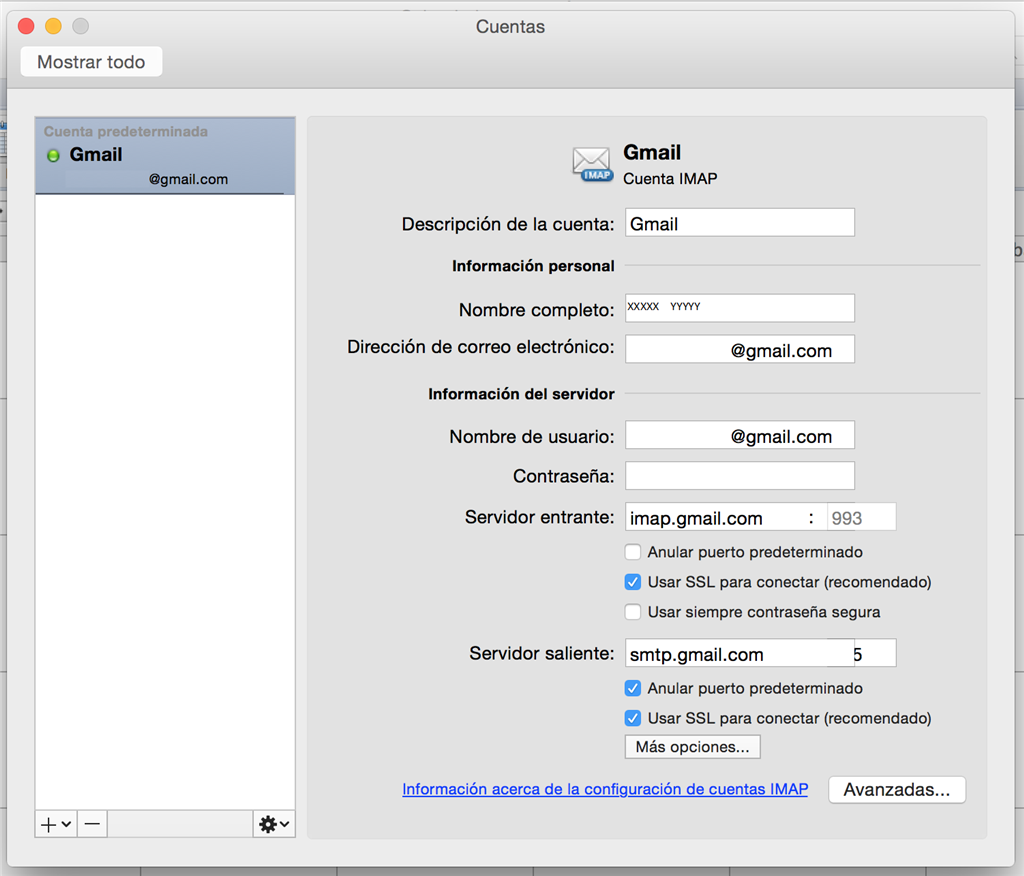
Task: Click the Mostrar todo button
Action: coord(91,62)
